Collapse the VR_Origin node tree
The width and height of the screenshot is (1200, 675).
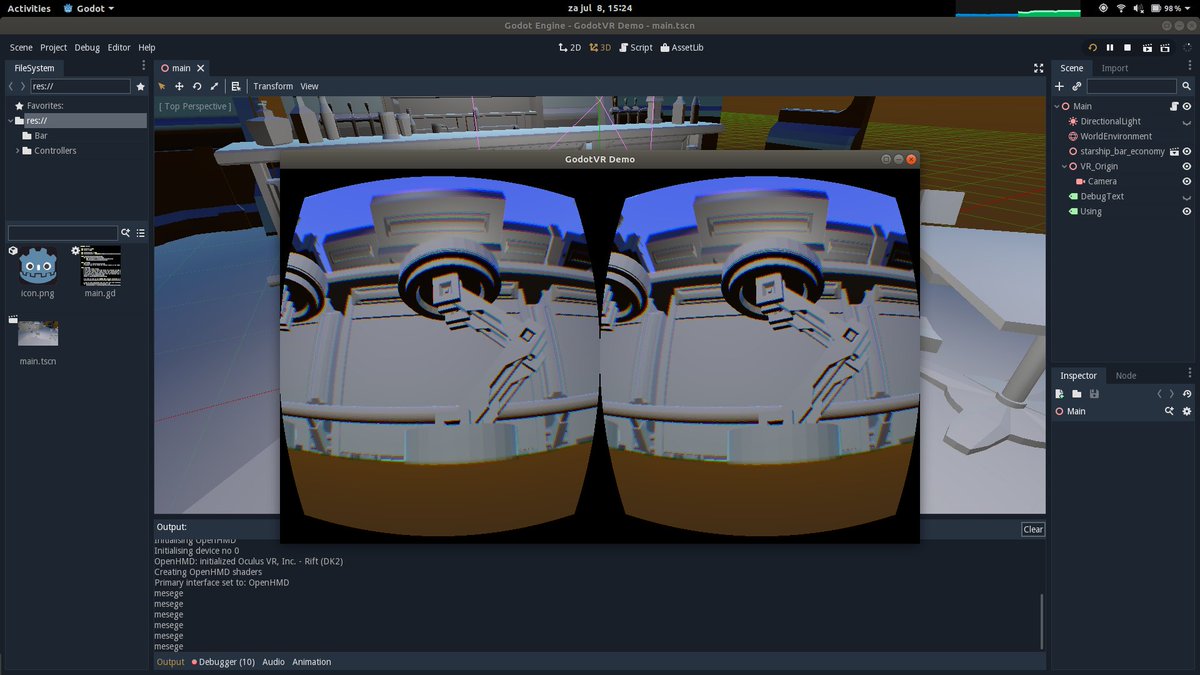(1064, 166)
